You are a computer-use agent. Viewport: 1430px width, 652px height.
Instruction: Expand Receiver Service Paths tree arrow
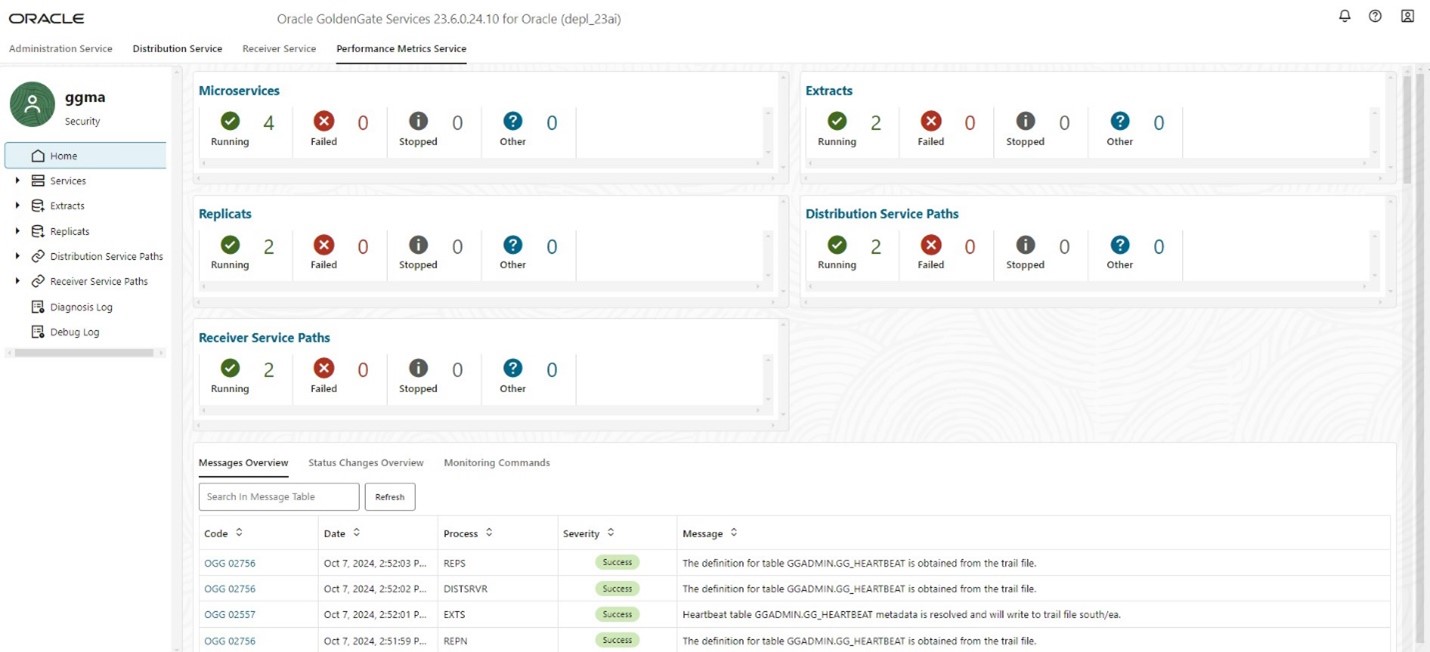click(x=17, y=281)
